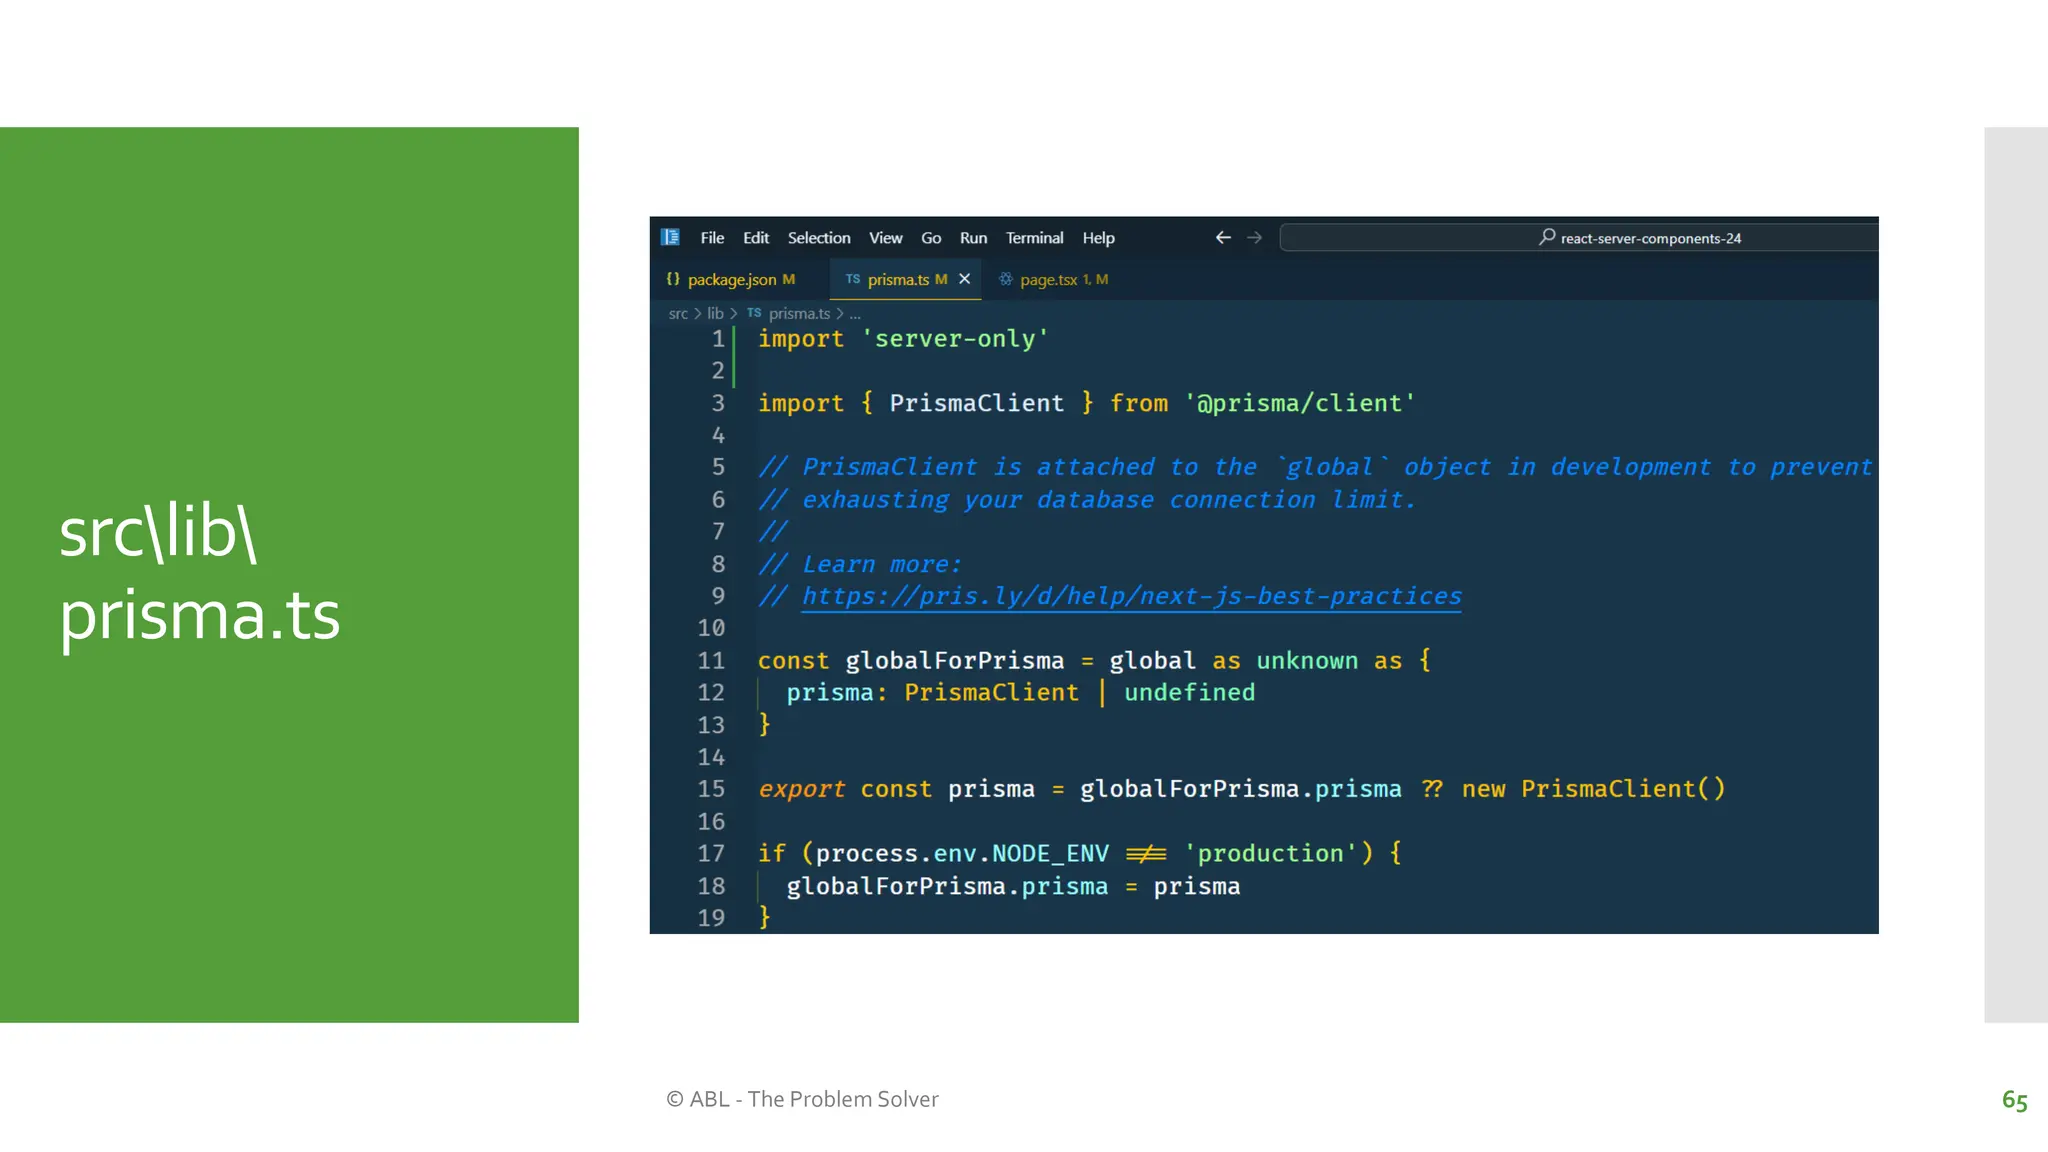
Task: Open the pris.ly best-practices link
Action: pyautogui.click(x=1131, y=596)
